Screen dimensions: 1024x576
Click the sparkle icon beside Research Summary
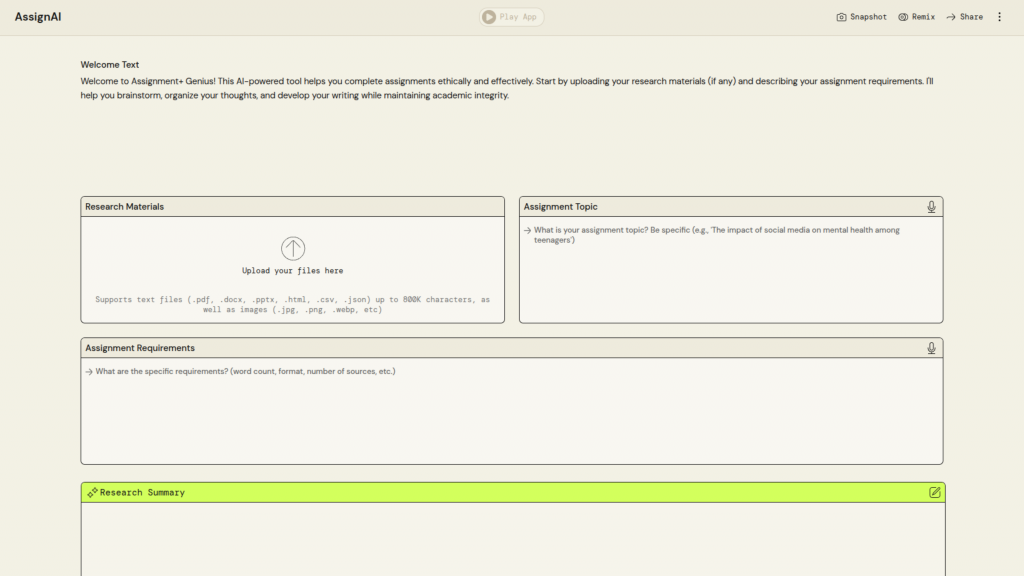(92, 493)
